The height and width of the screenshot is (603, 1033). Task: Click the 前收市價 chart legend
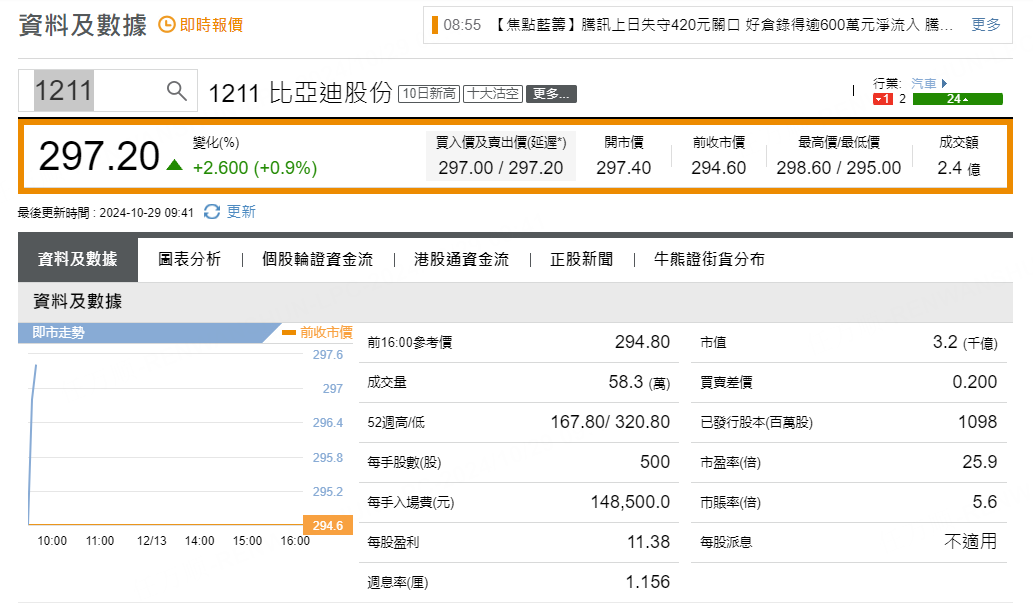tap(318, 332)
